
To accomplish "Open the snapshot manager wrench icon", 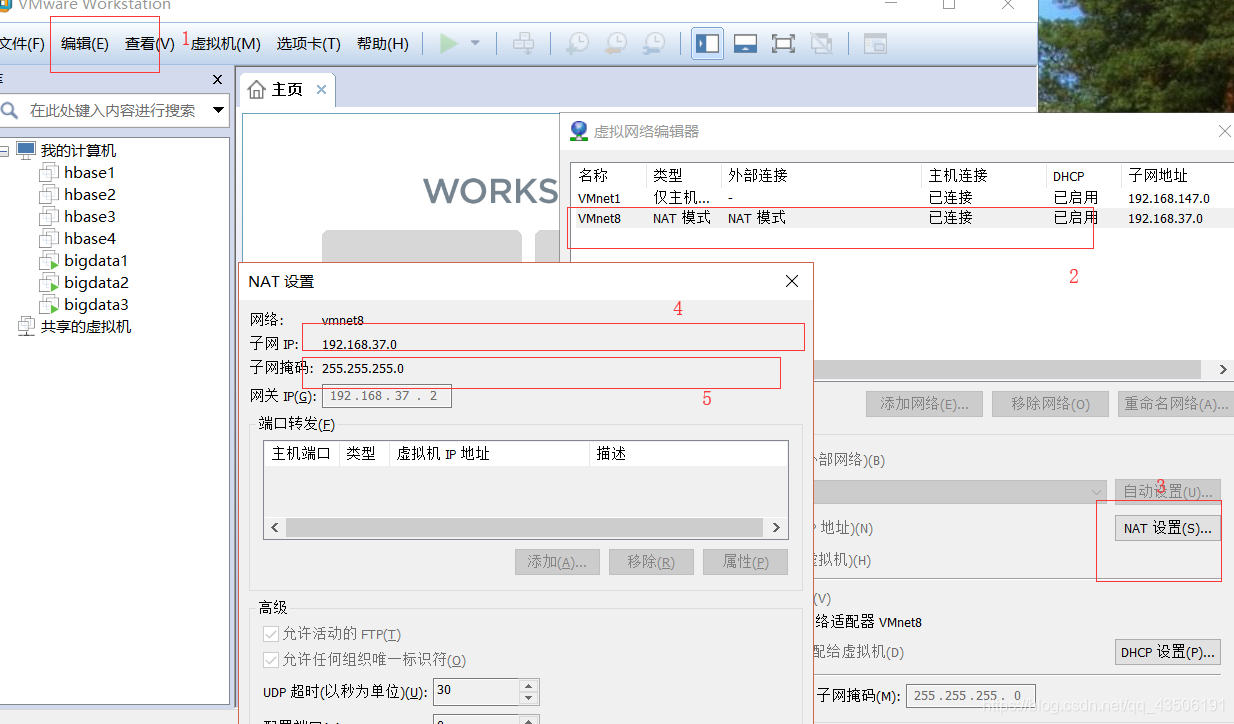I will pos(653,44).
